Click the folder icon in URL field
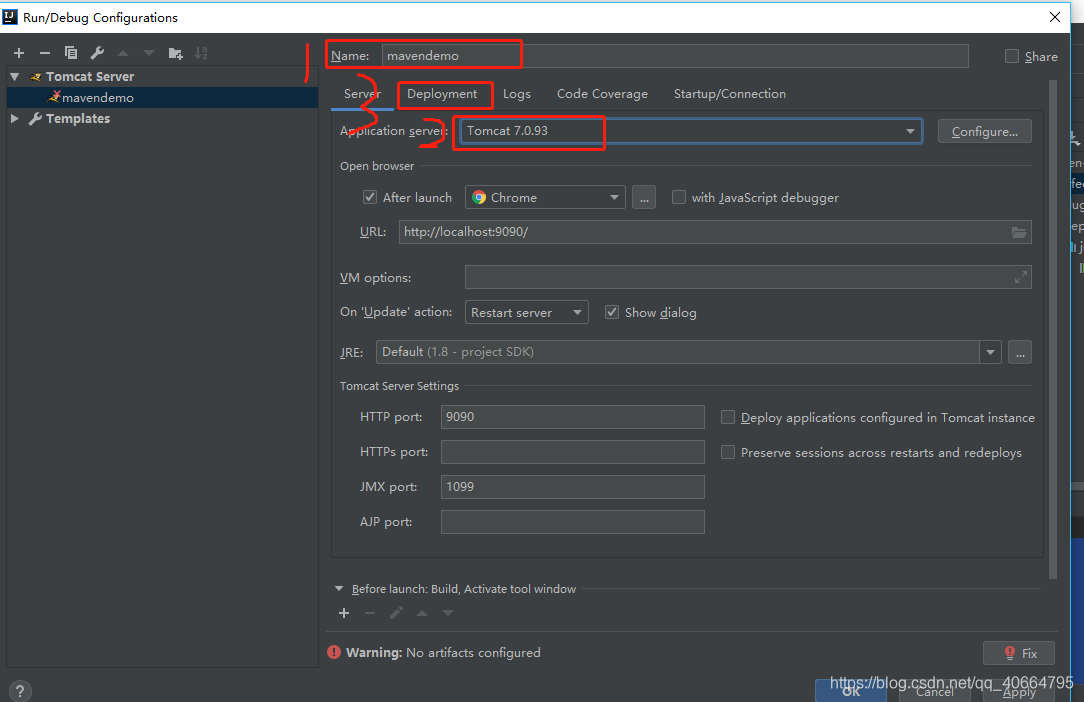The width and height of the screenshot is (1084, 702). coord(1019,232)
